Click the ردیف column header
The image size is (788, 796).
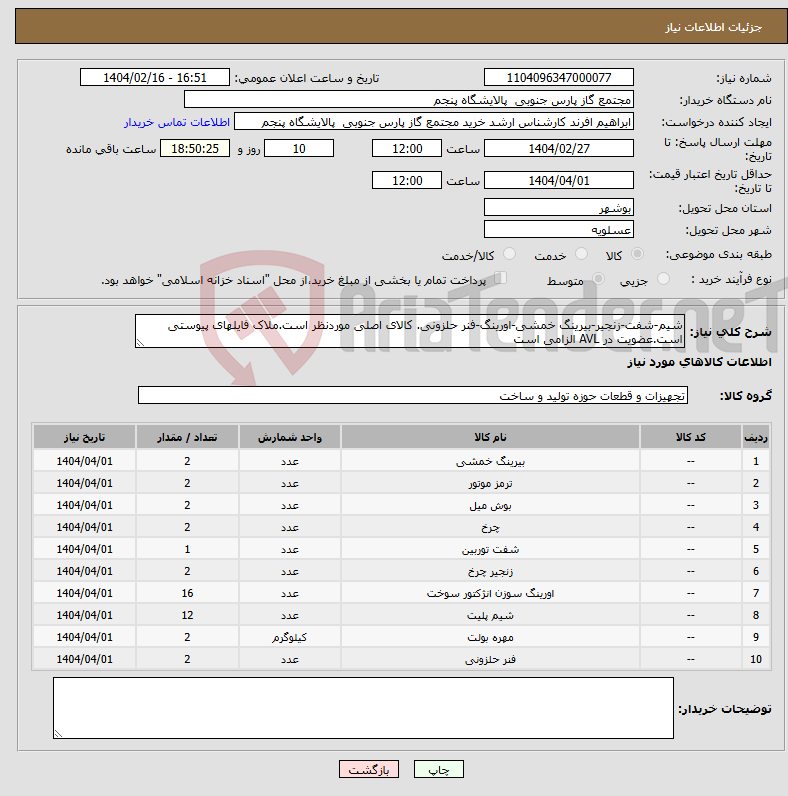756,437
